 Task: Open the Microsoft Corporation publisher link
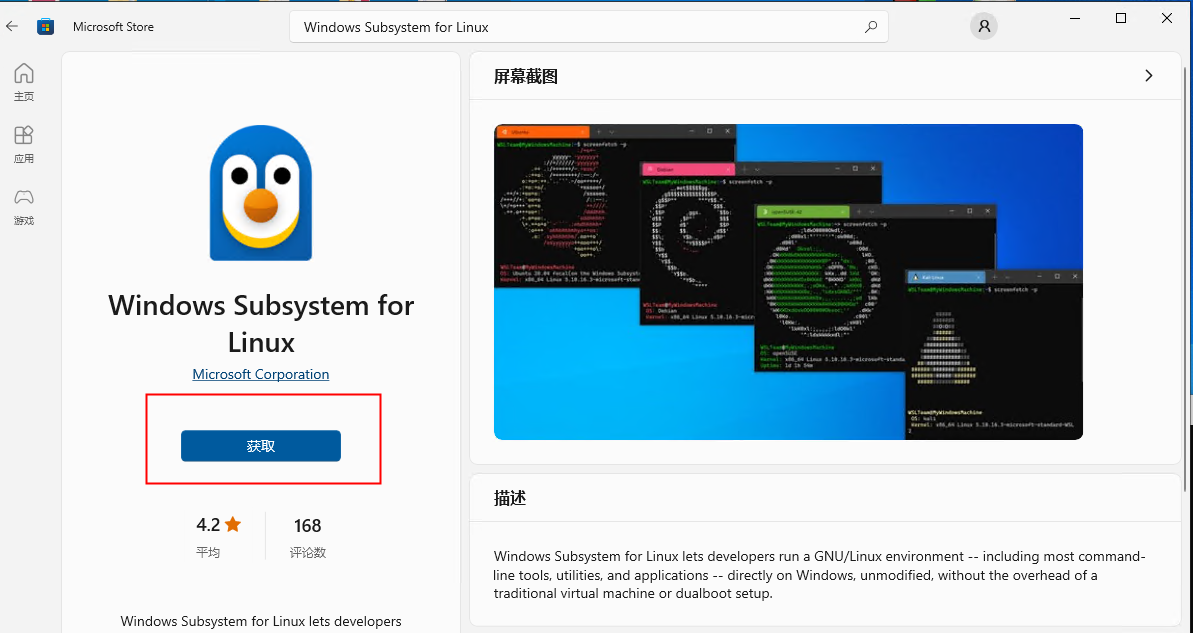point(261,374)
